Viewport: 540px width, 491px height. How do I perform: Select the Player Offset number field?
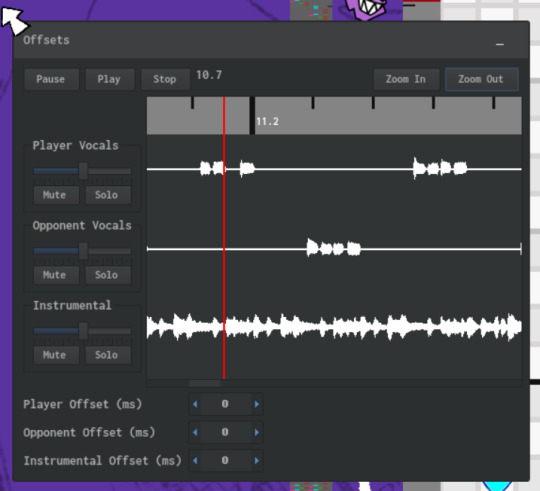[226, 404]
